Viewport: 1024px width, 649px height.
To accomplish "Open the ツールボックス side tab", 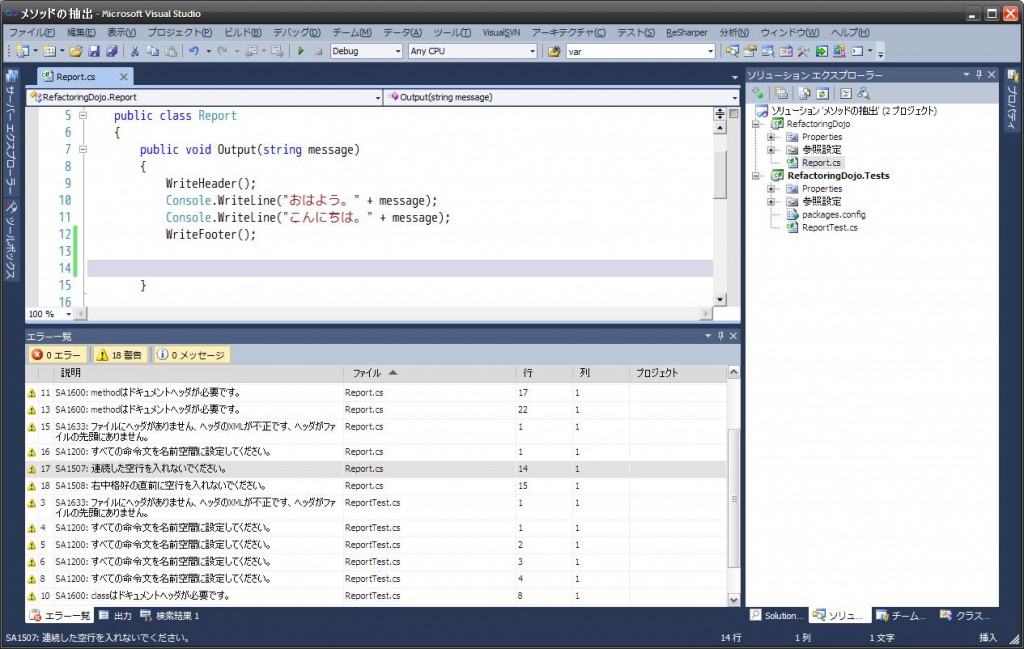I will coord(10,240).
